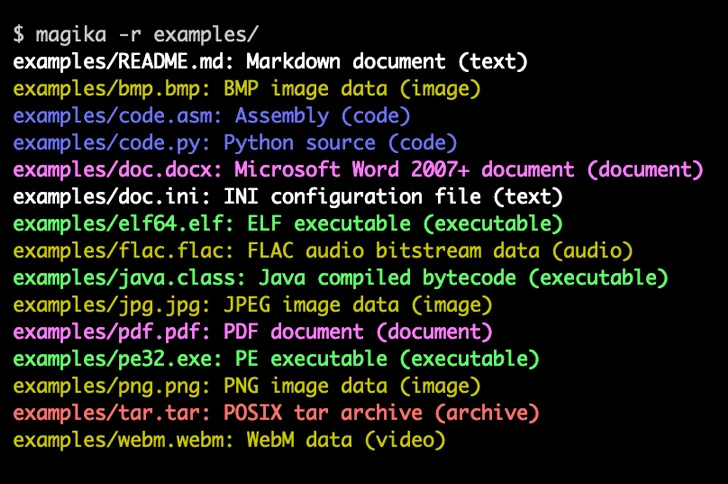The image size is (728, 484).
Task: Click the examples/code.py Python source line
Action: [235, 143]
